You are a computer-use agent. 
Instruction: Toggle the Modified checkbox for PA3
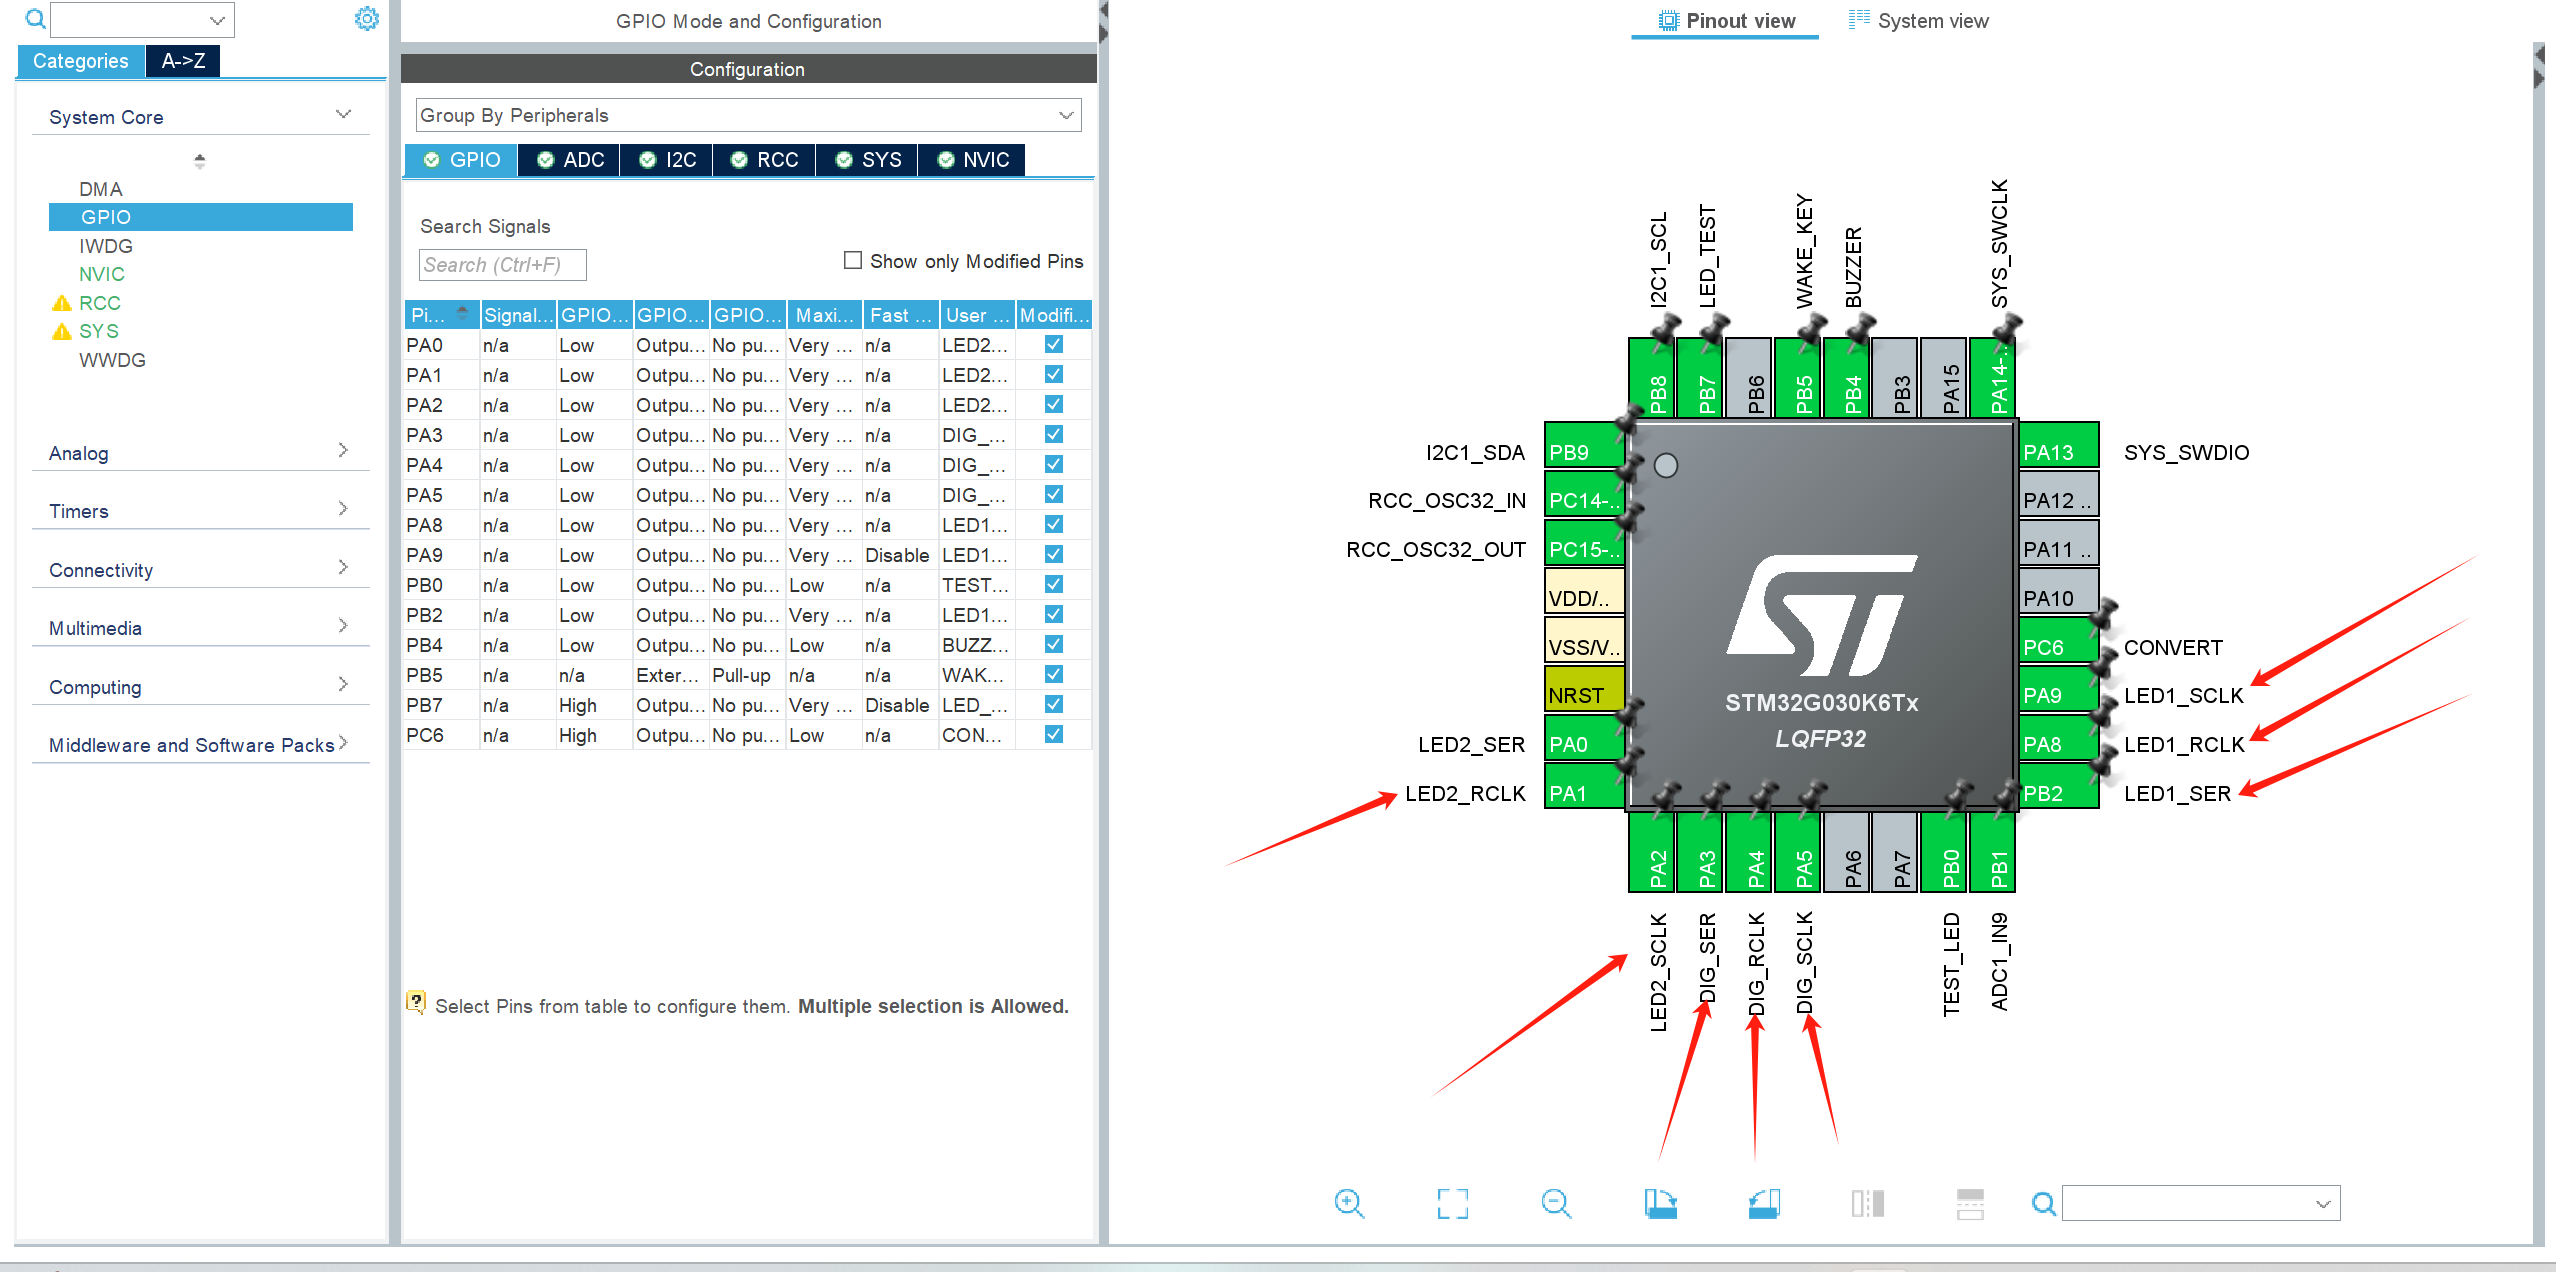[x=1053, y=434]
